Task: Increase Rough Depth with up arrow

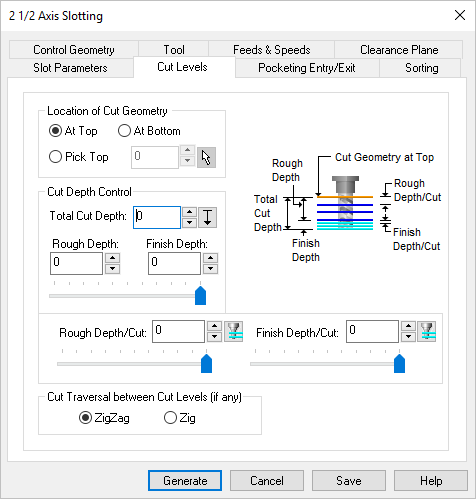Action: (112, 258)
